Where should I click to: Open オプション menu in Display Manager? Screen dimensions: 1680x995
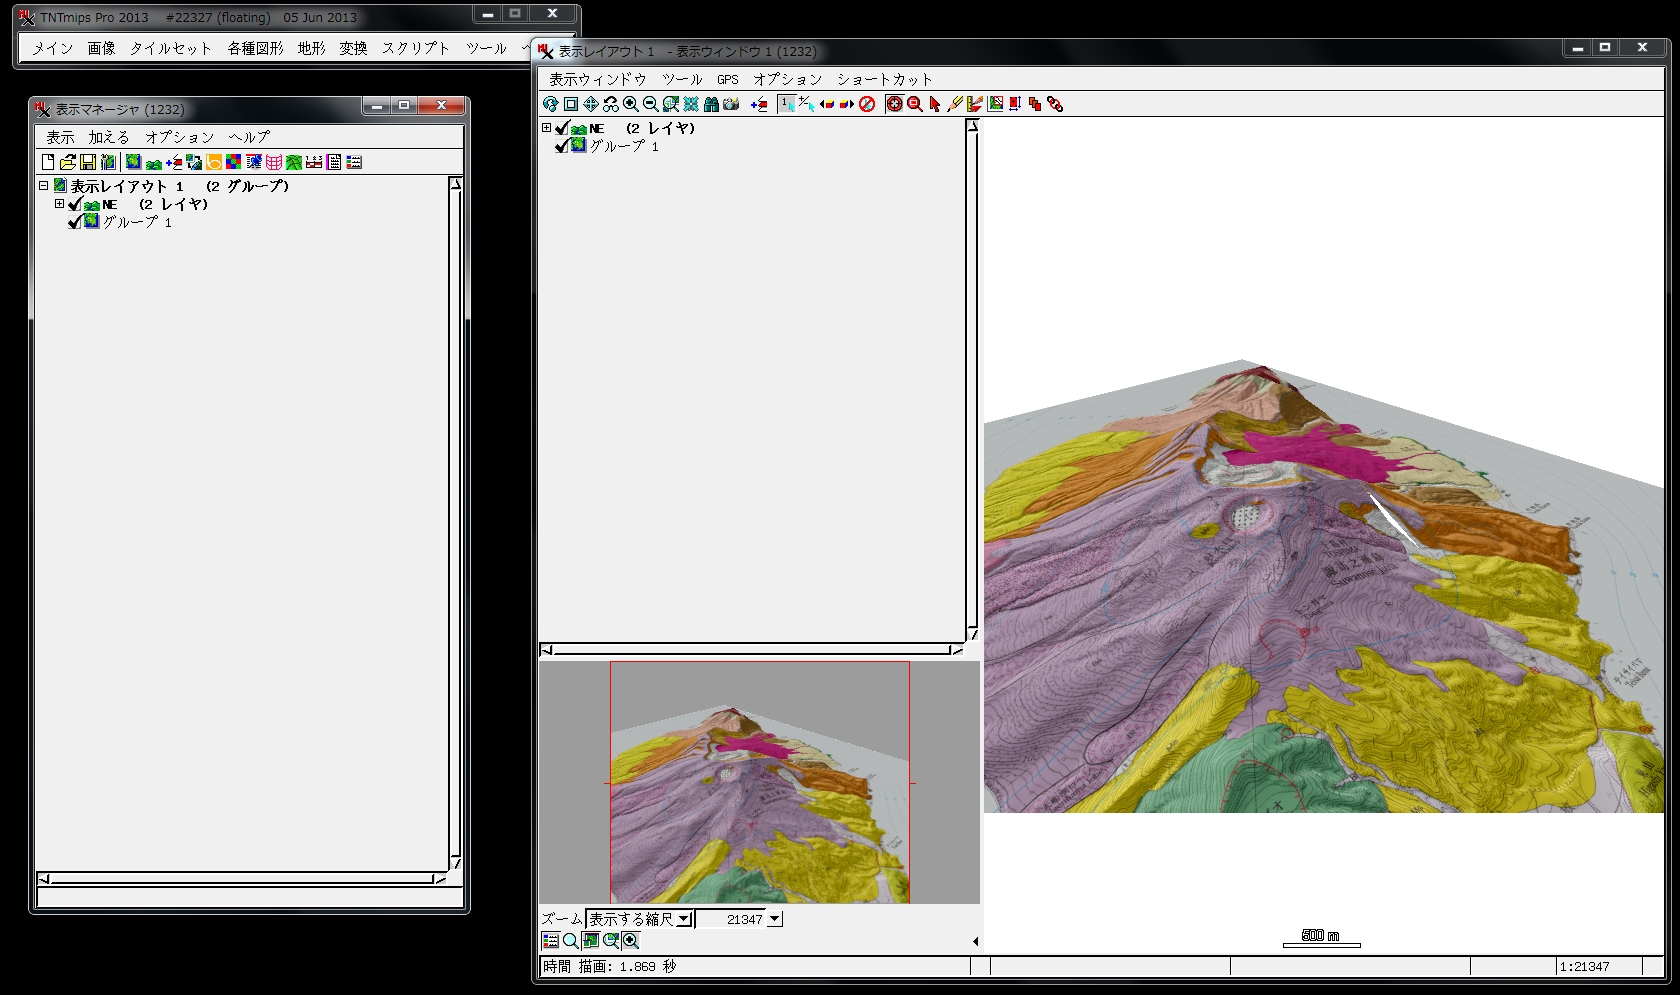coord(180,137)
